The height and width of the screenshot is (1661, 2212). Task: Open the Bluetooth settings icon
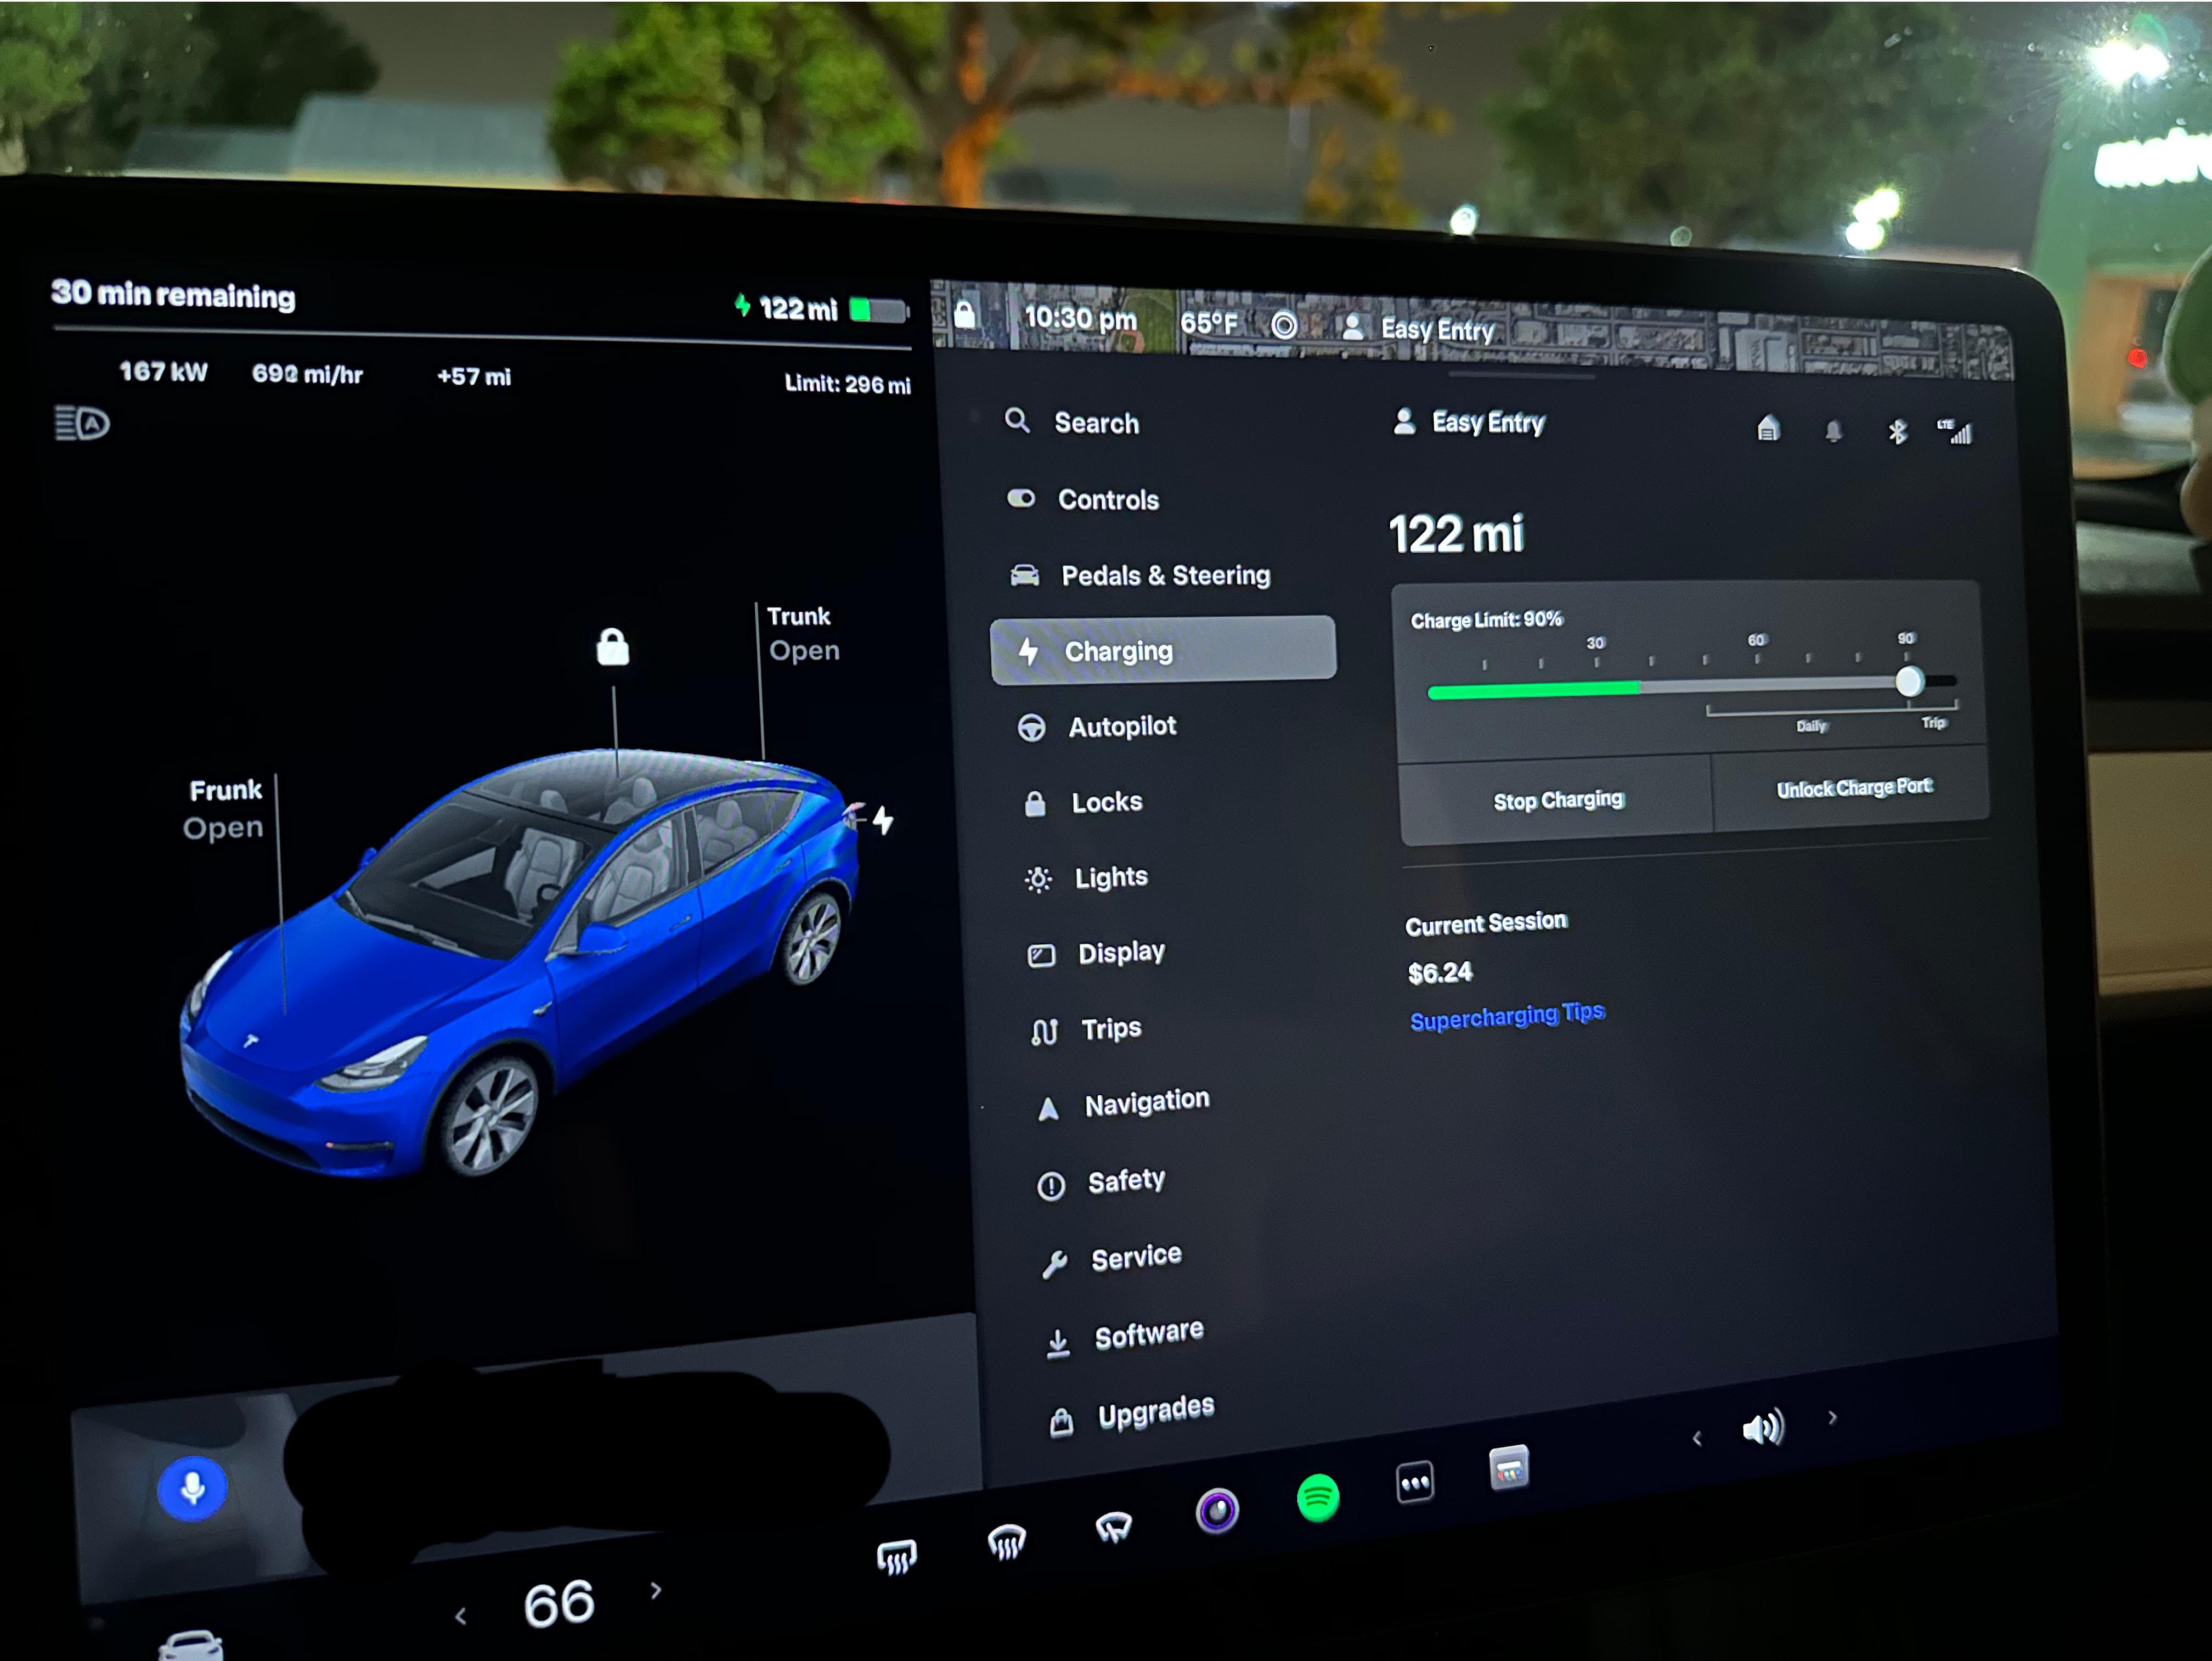pyautogui.click(x=1897, y=432)
